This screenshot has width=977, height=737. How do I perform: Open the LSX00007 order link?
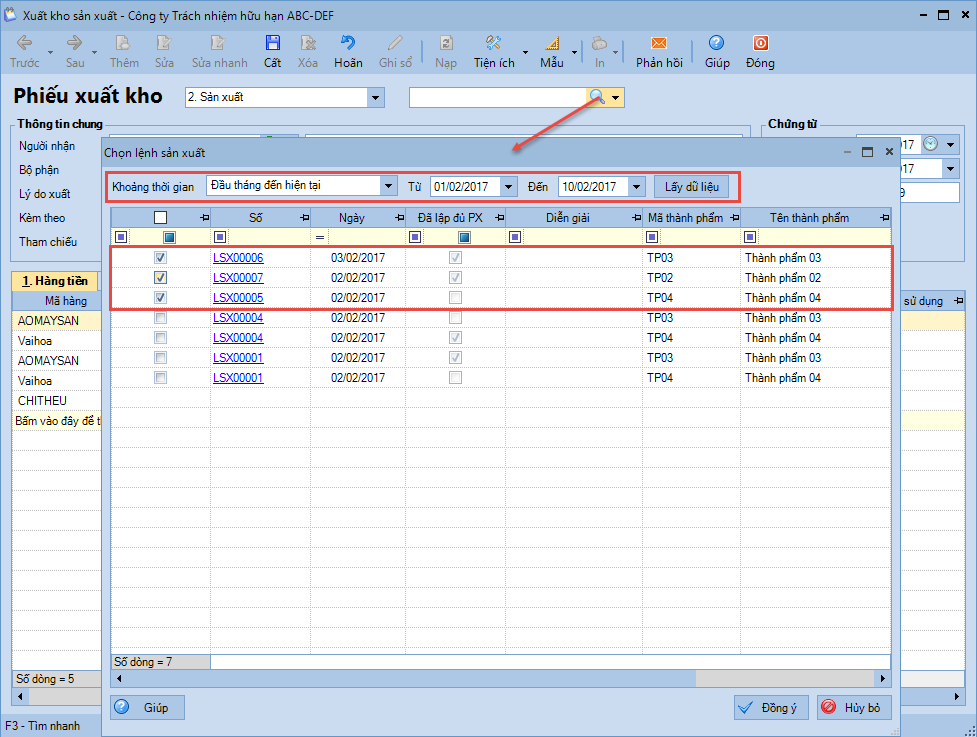coord(238,278)
